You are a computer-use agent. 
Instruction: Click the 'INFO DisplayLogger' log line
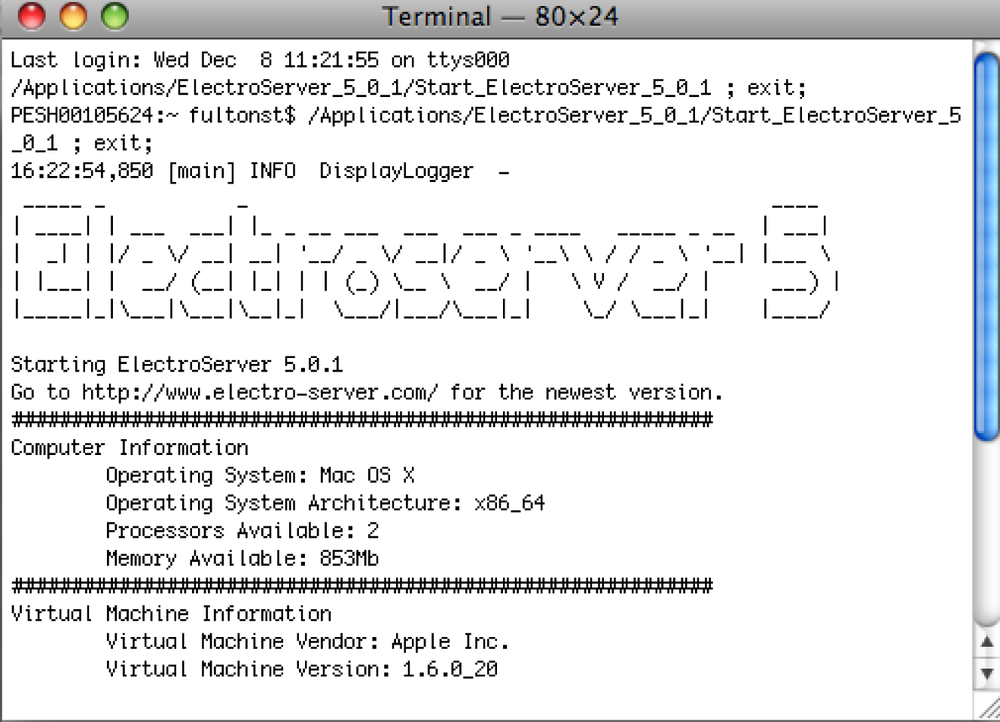260,171
